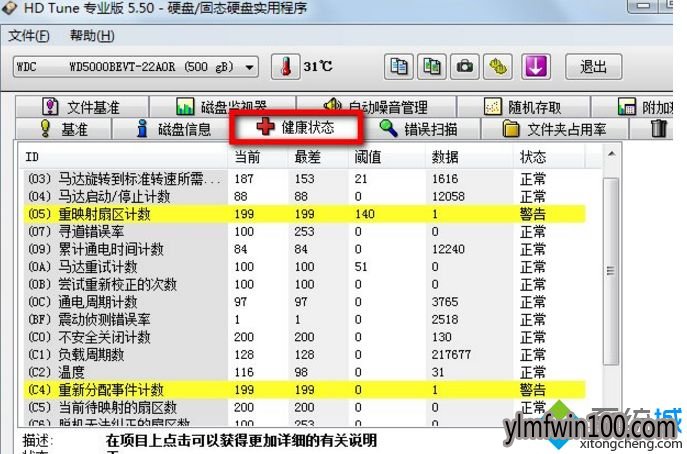Click data value 217677 in C1 row
The image size is (687, 454).
[451, 355]
